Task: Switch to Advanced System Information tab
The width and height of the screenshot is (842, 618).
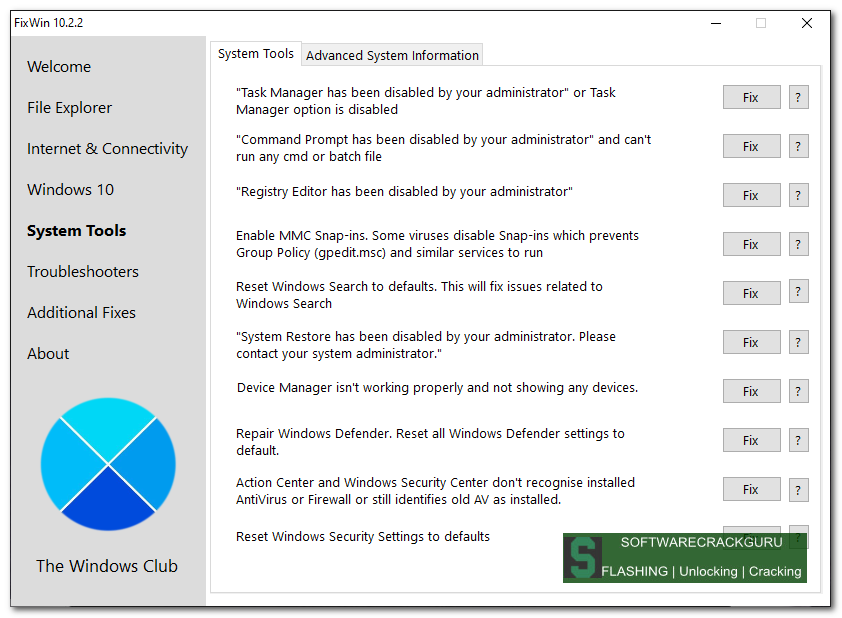Action: [x=392, y=55]
